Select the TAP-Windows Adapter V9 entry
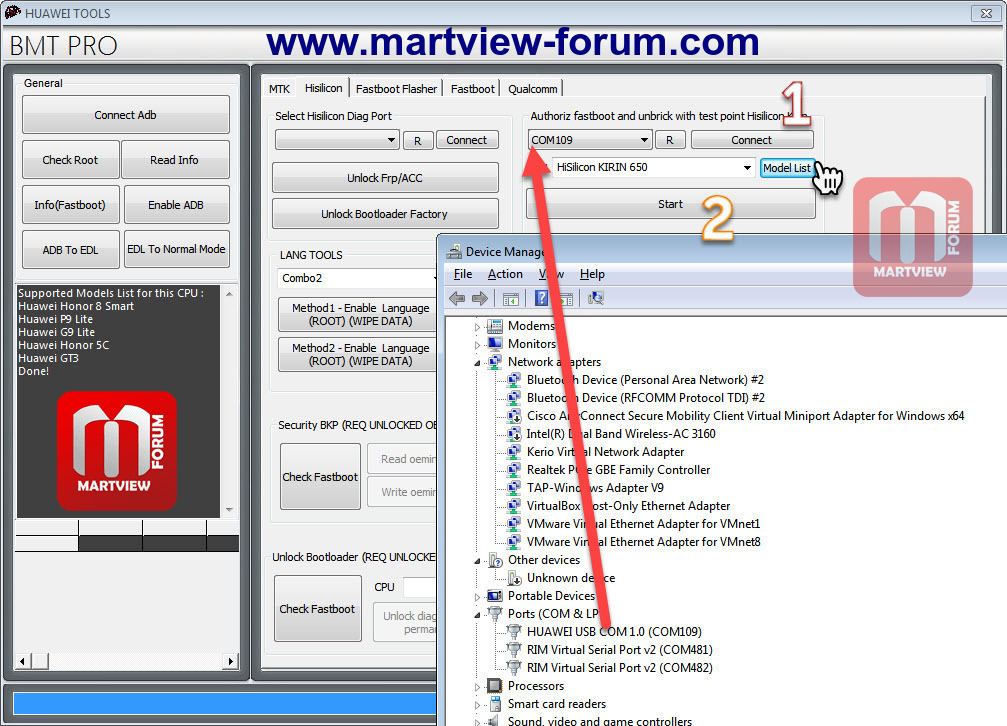Image resolution: width=1007 pixels, height=726 pixels. click(595, 488)
